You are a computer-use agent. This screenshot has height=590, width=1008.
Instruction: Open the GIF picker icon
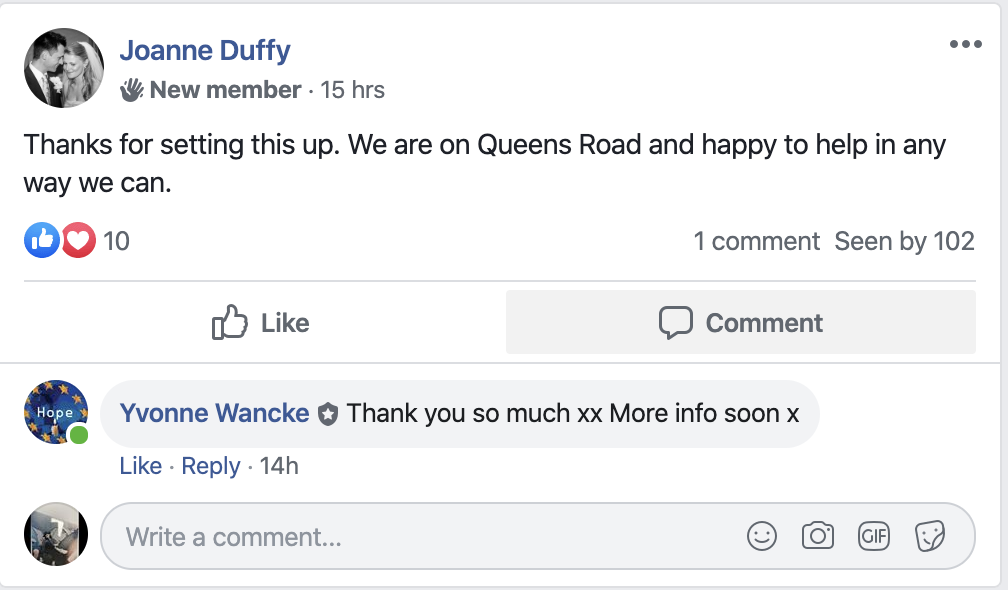click(x=874, y=537)
